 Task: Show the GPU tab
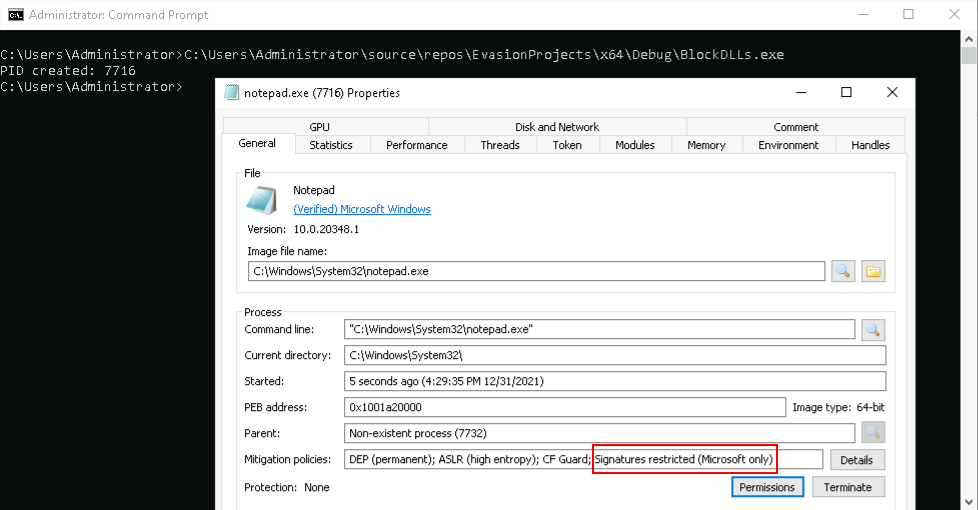(319, 127)
